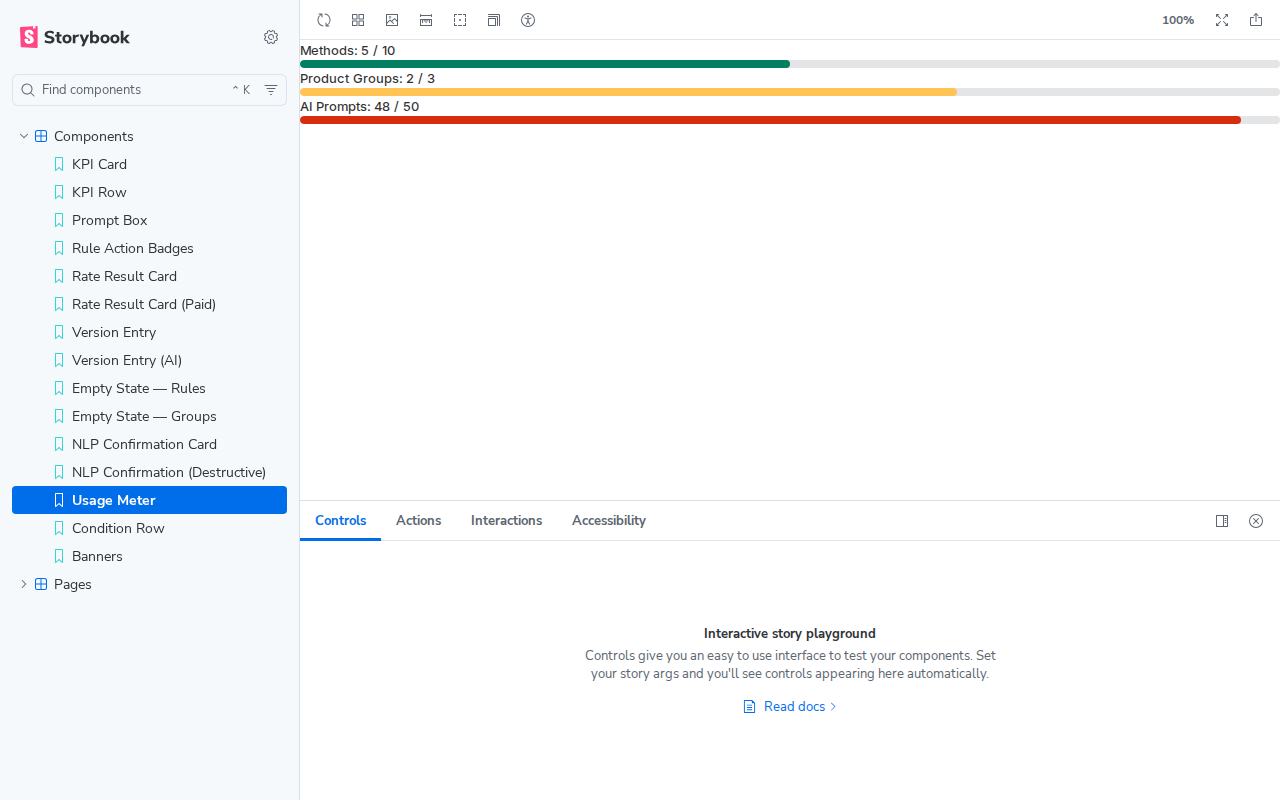Toggle element outlines in the preview
Viewport: 1280px width, 800px height.
pos(460,20)
